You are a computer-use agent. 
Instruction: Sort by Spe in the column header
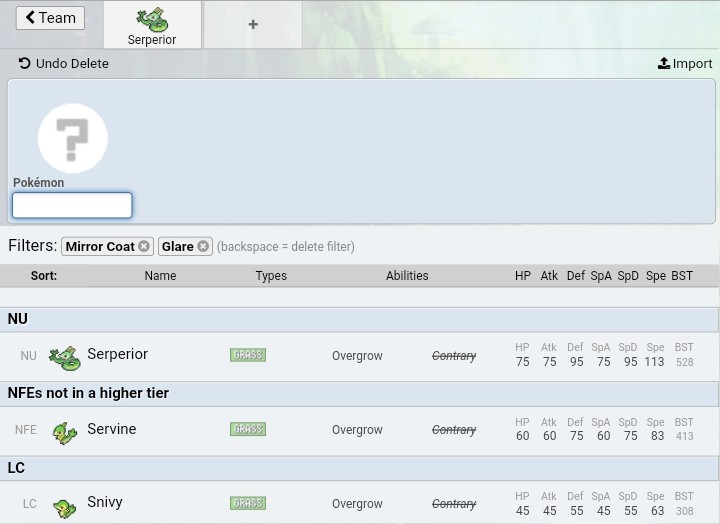(656, 276)
